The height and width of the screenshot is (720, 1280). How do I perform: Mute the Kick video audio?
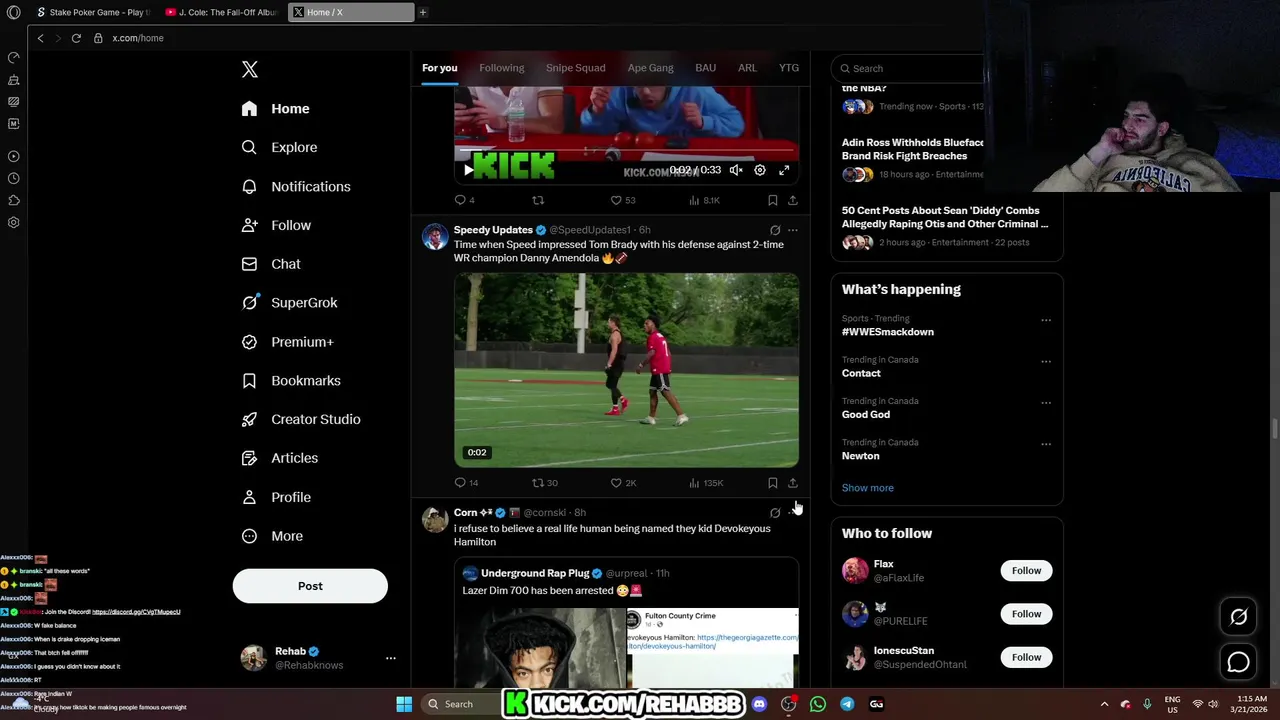(x=736, y=170)
